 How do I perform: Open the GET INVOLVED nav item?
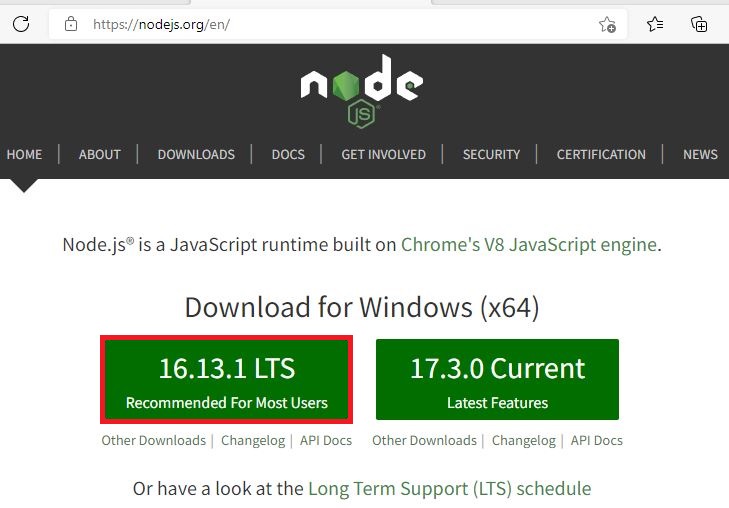point(384,154)
